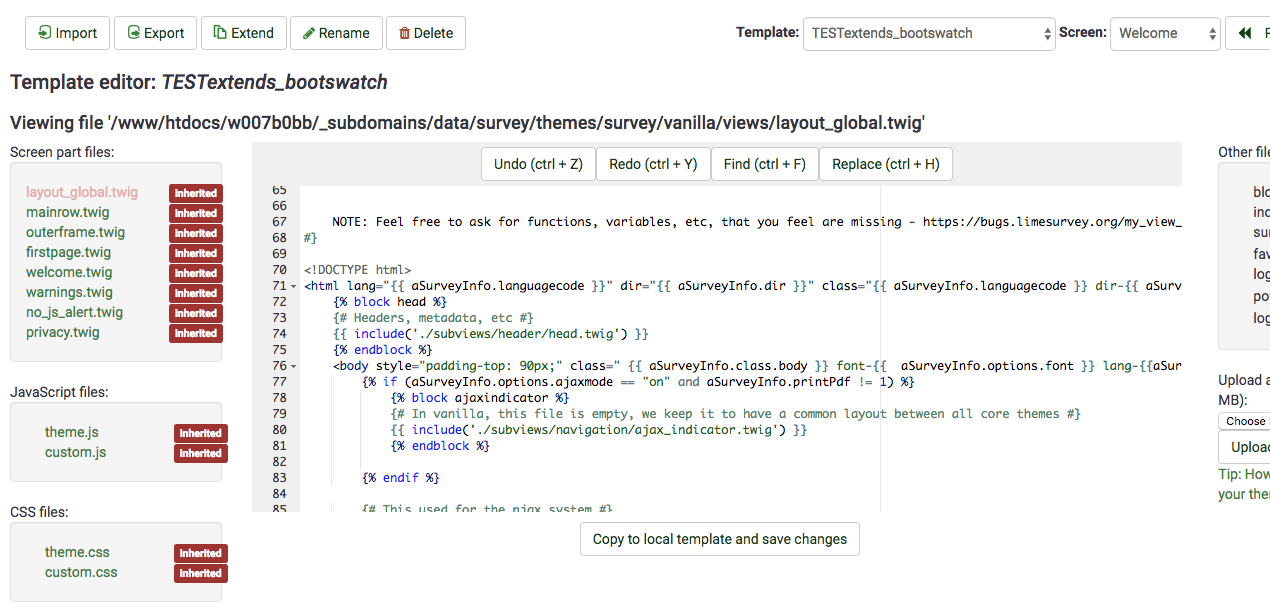
Task: Click the Export button icon
Action: [133, 33]
